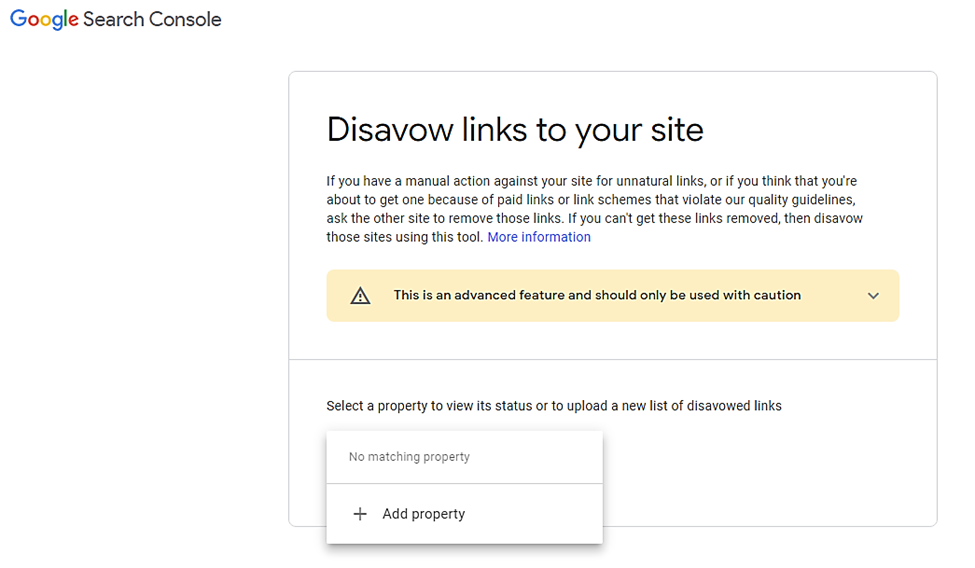Click the Select a property instruction text
The image size is (975, 568).
pos(553,406)
